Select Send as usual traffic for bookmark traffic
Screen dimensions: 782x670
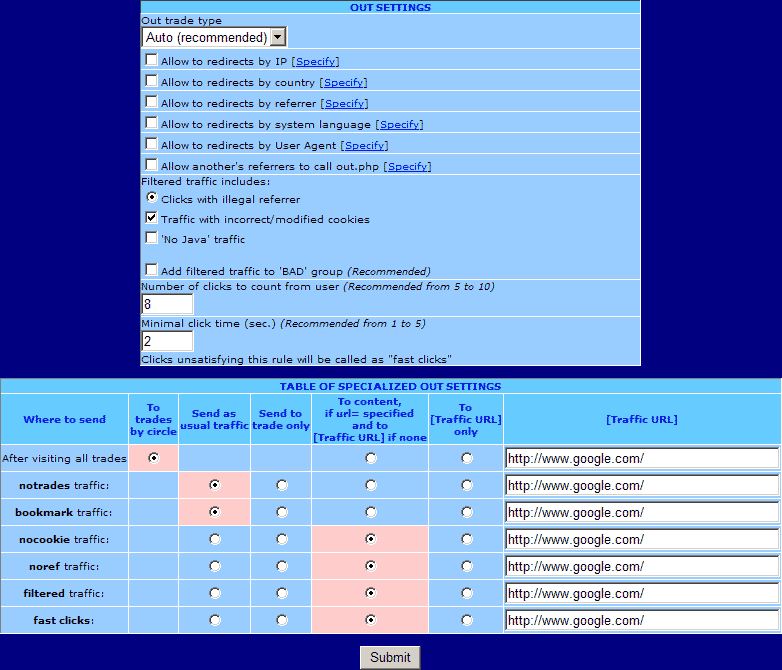coord(215,512)
